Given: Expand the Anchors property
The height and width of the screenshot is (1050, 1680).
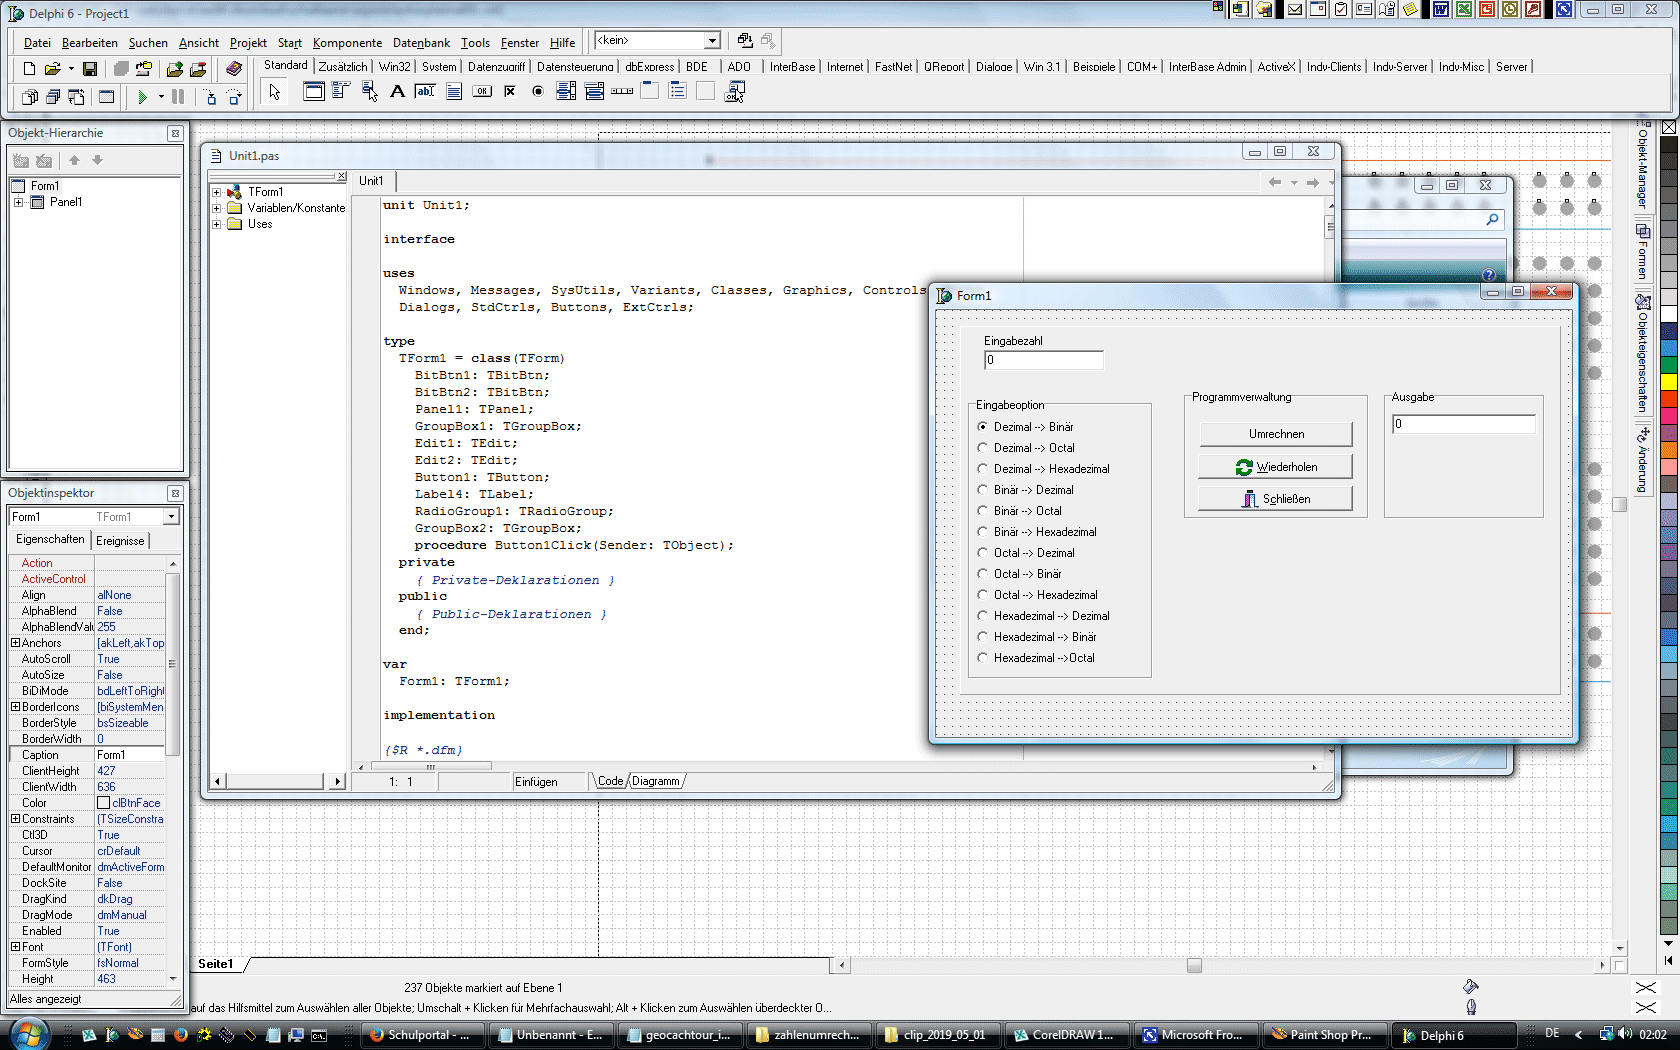Looking at the screenshot, I should tap(15, 643).
